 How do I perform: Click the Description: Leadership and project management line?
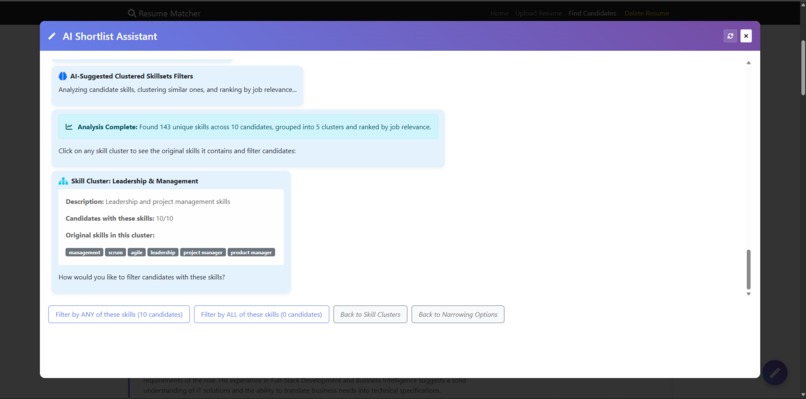point(148,202)
